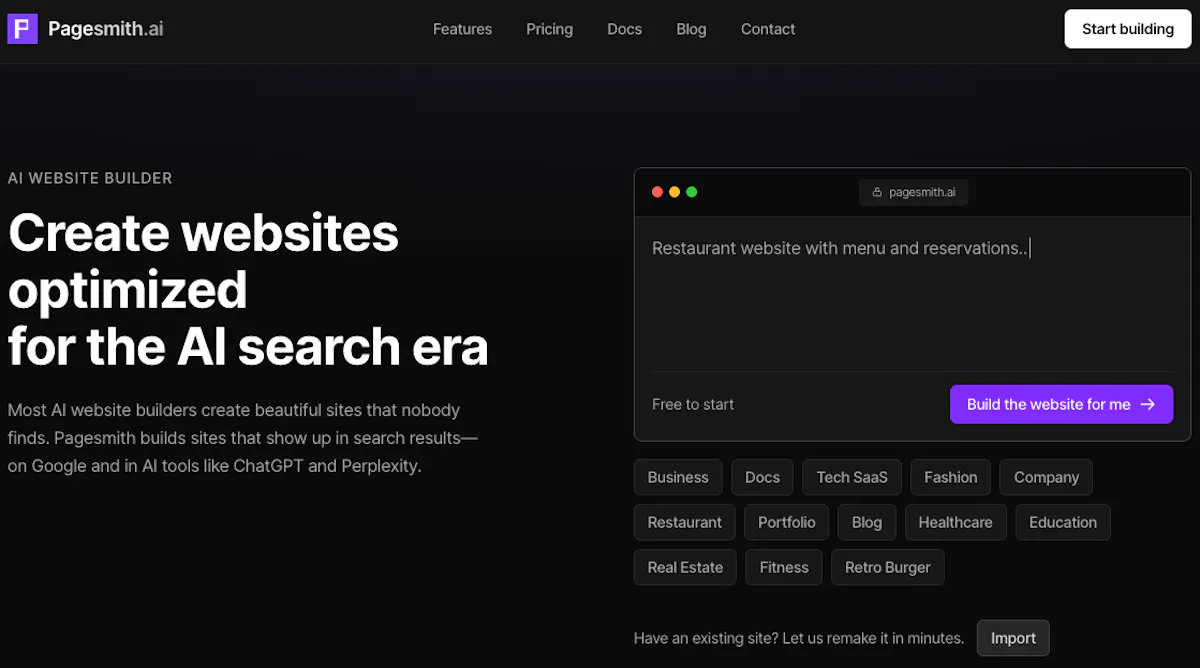This screenshot has width=1200, height=668.
Task: Select the Docs template chip
Action: click(x=762, y=477)
